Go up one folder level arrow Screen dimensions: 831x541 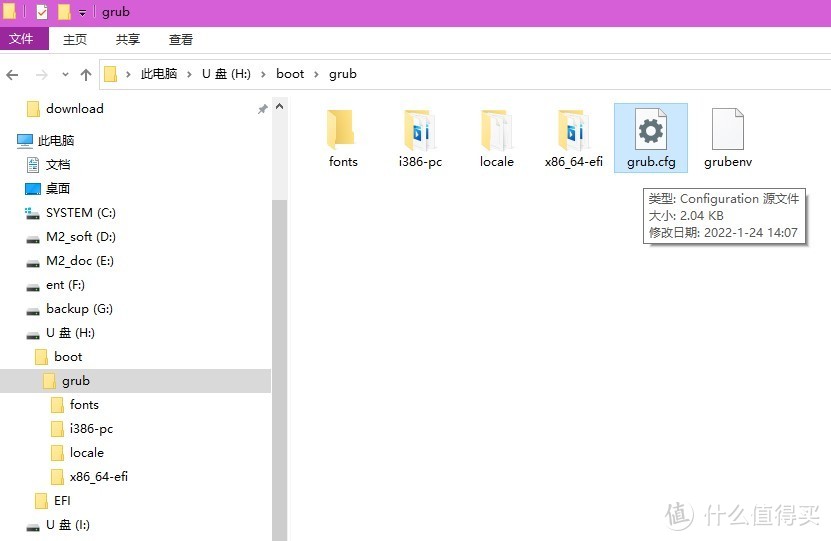pos(86,75)
